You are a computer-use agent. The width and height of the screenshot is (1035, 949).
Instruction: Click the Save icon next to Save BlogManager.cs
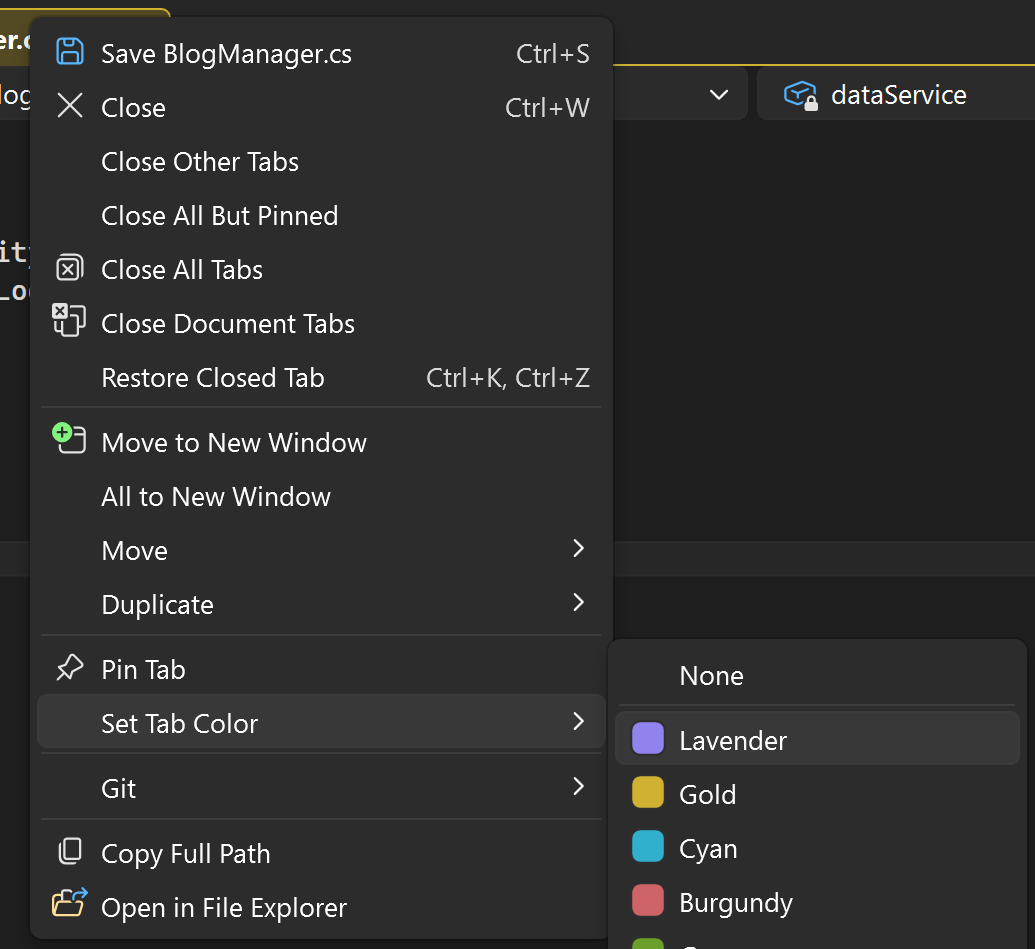coord(69,51)
